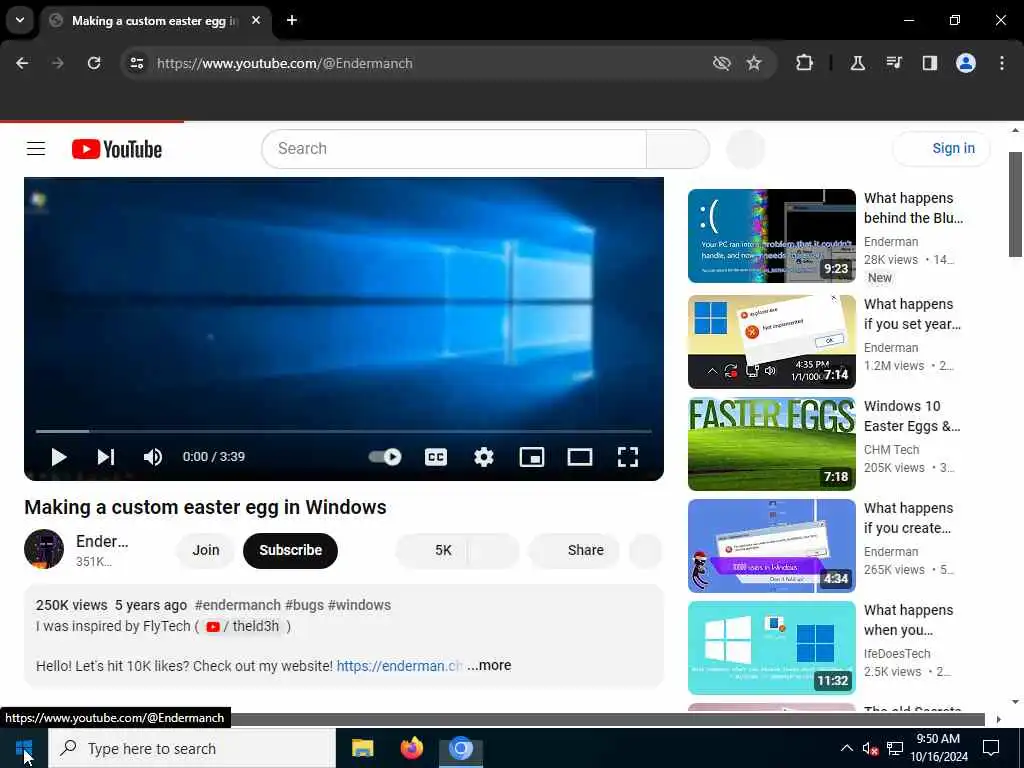Open 'What happens if you set year...' video title
The height and width of the screenshot is (768, 1024).
pos(912,314)
